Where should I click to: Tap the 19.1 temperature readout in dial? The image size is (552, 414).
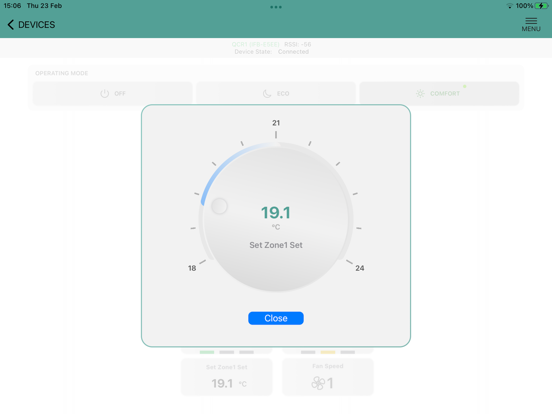[276, 213]
